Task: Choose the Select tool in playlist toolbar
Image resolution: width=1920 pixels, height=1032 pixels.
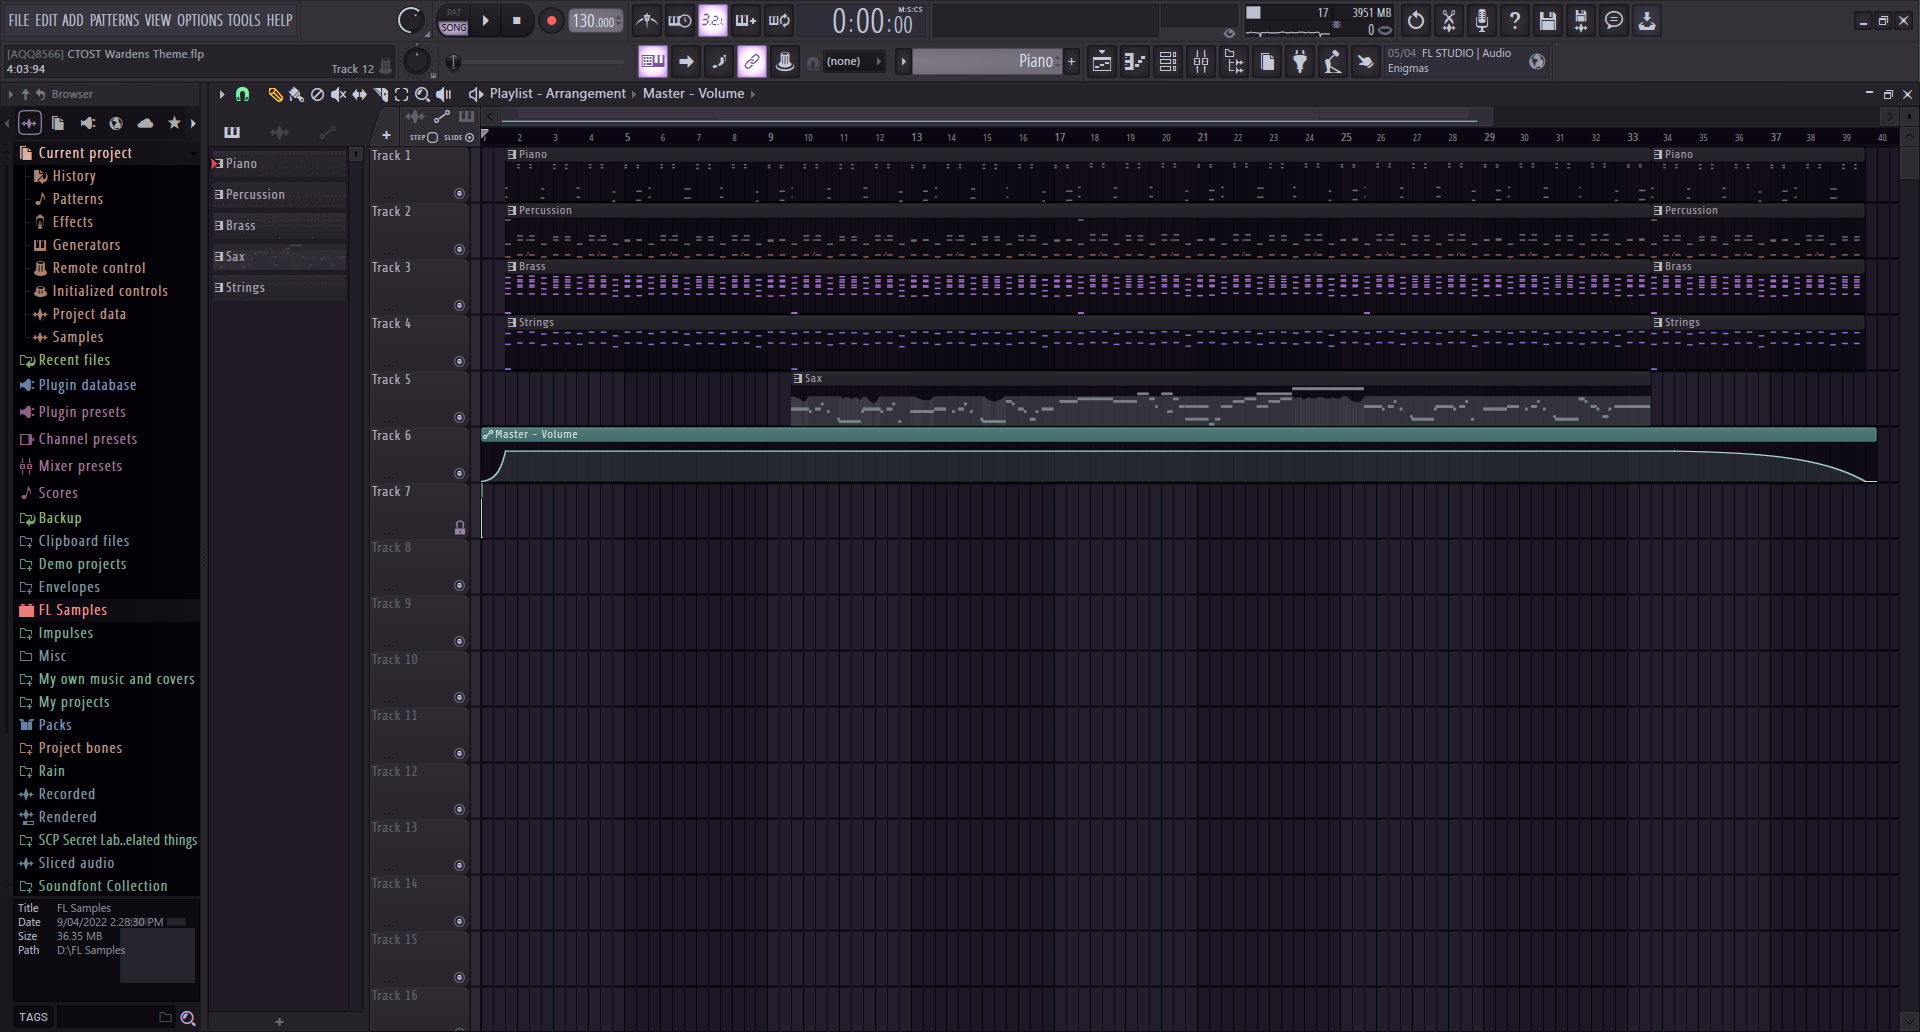Action: 401,94
